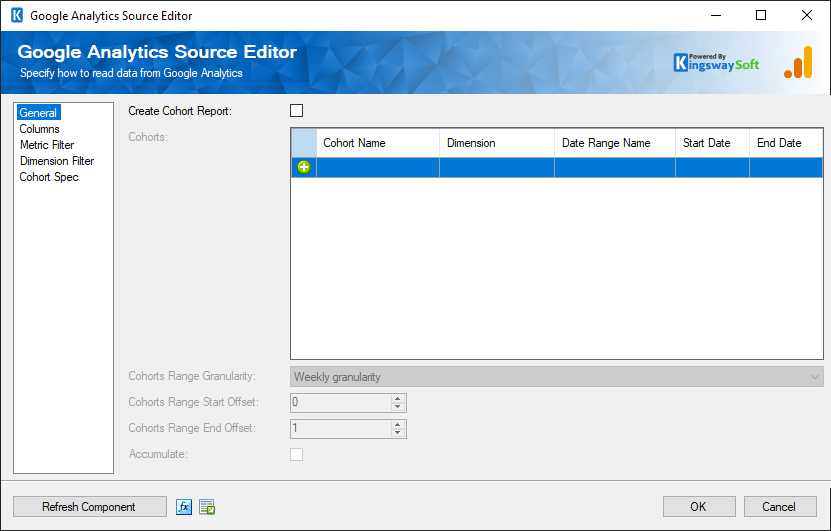Click the Dimension column header
Viewport: 831px width, 531px height.
tap(497, 143)
